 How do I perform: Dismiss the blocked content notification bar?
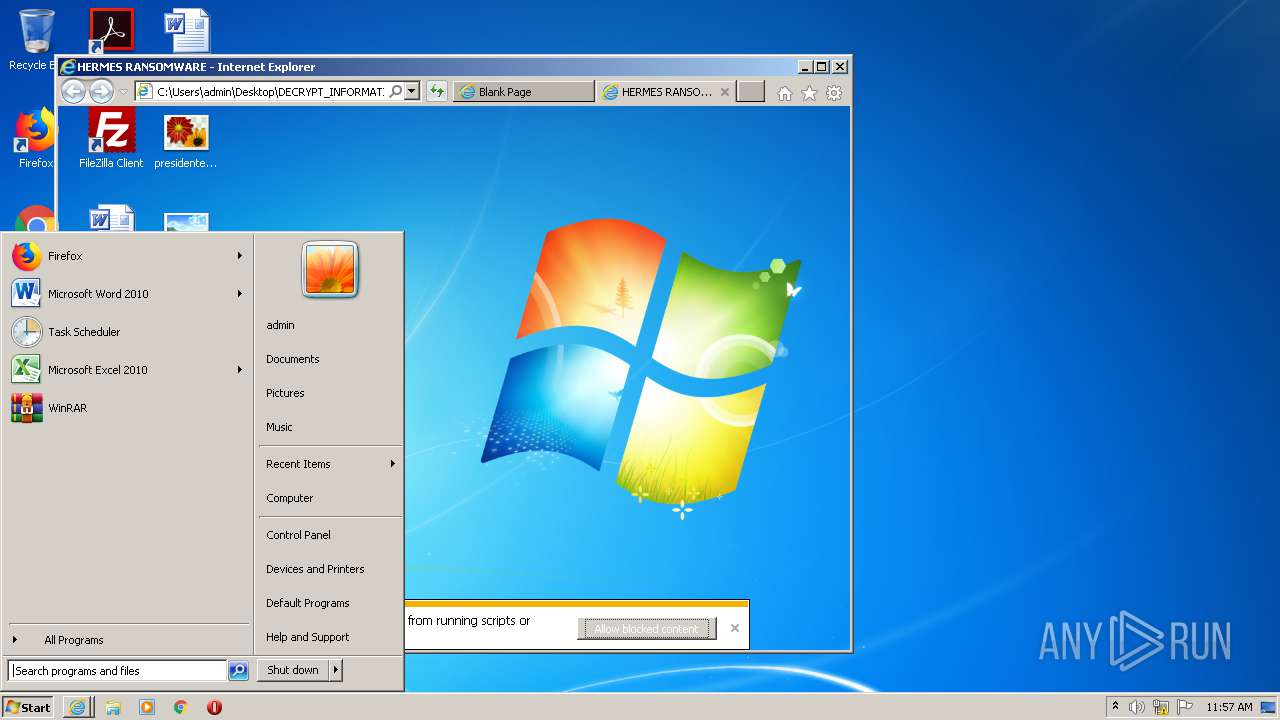(x=735, y=628)
